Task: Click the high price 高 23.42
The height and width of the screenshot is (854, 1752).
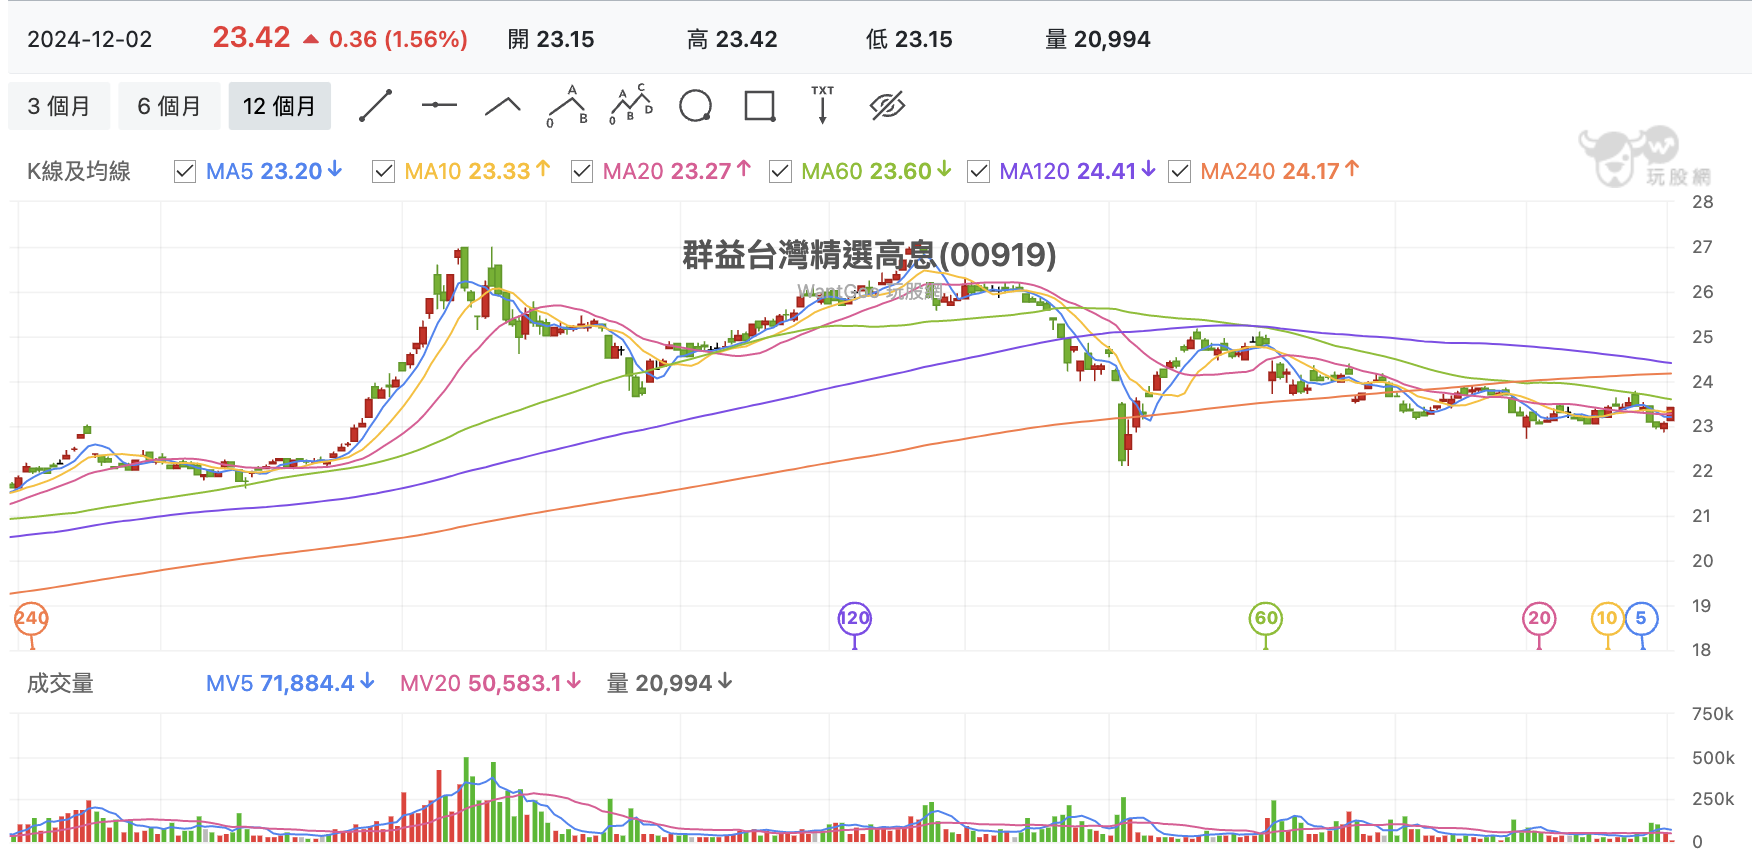Action: [x=732, y=40]
